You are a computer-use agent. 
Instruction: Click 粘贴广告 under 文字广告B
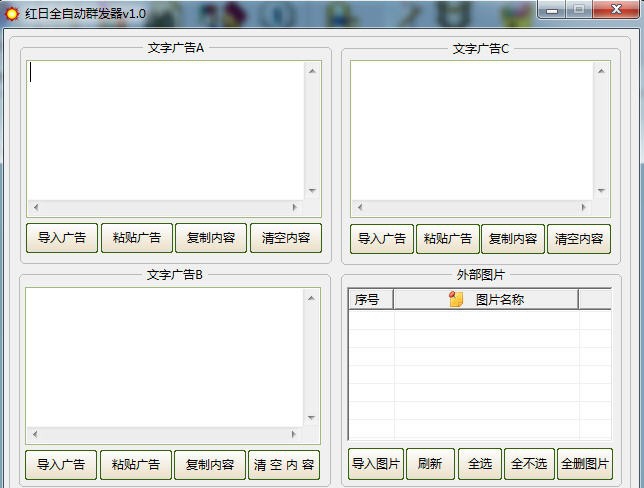[x=136, y=465]
